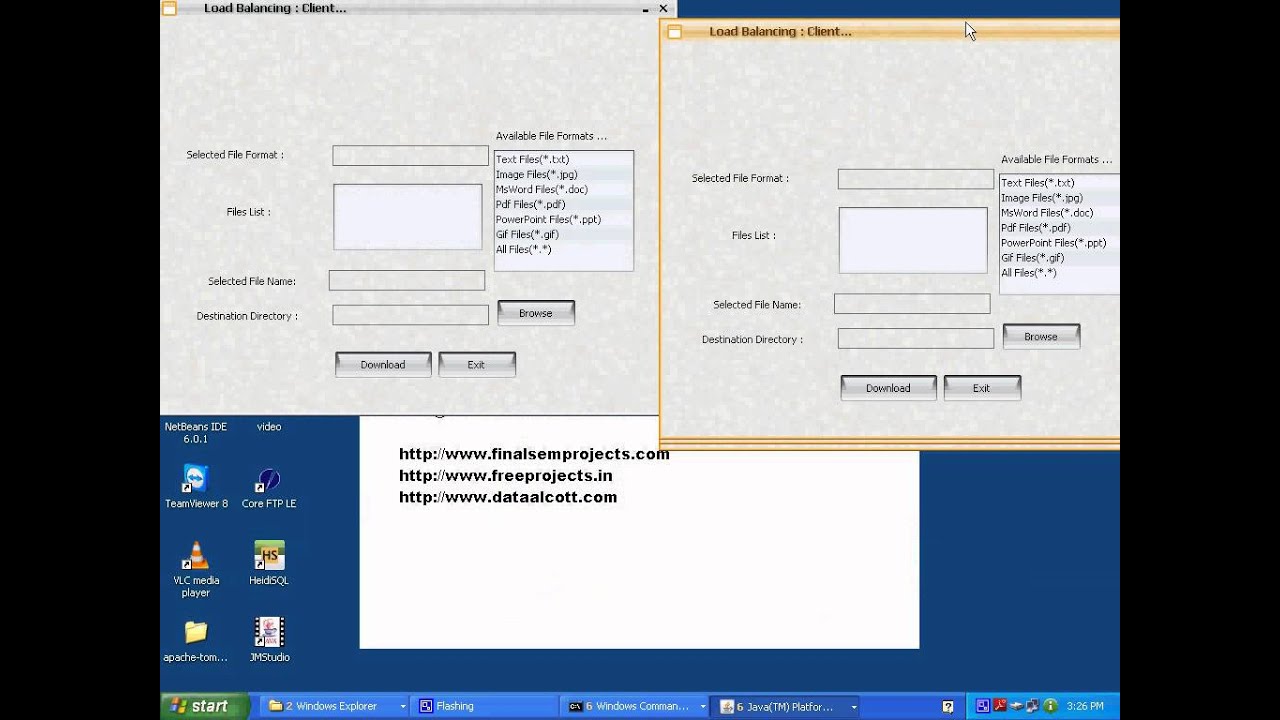Click http://www.finalsemprojects.com text

[x=534, y=454]
